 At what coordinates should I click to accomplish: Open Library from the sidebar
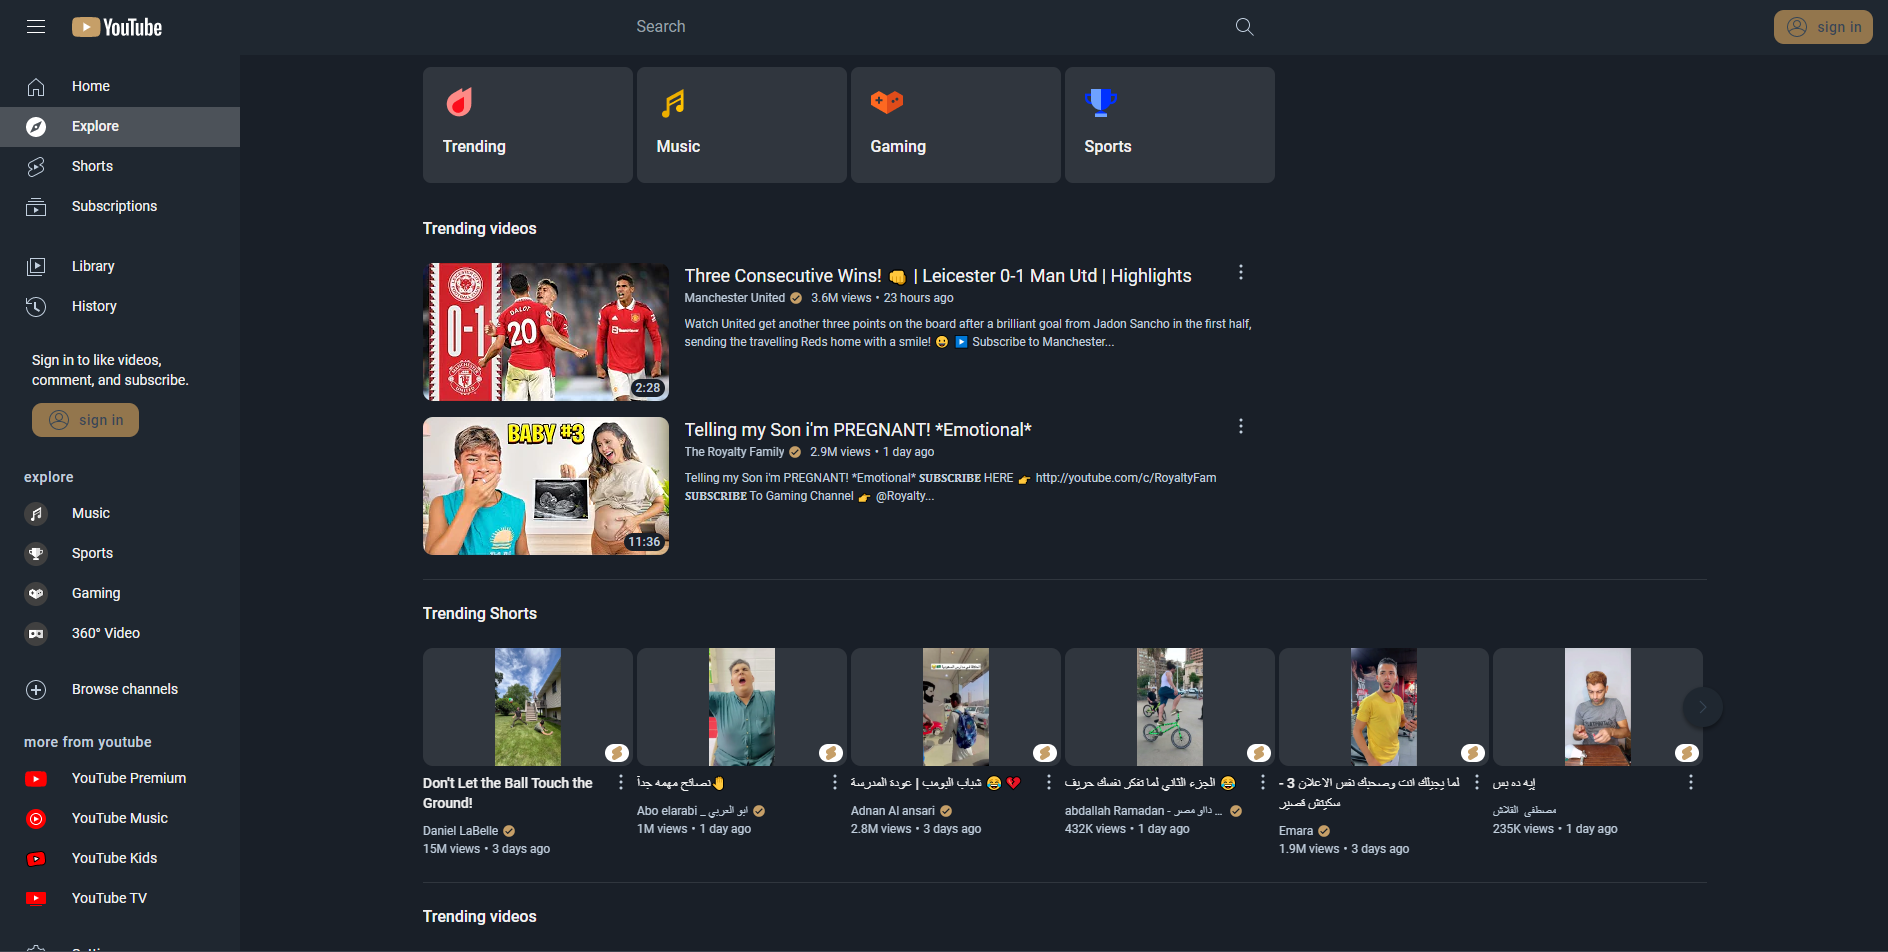point(120,267)
